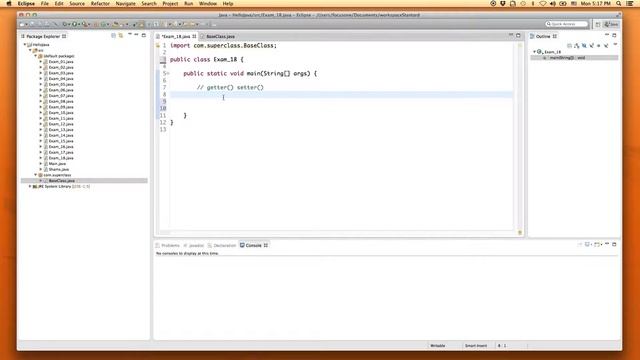Open the Project menu
Viewport: 640px width, 360px height.
[170, 4]
